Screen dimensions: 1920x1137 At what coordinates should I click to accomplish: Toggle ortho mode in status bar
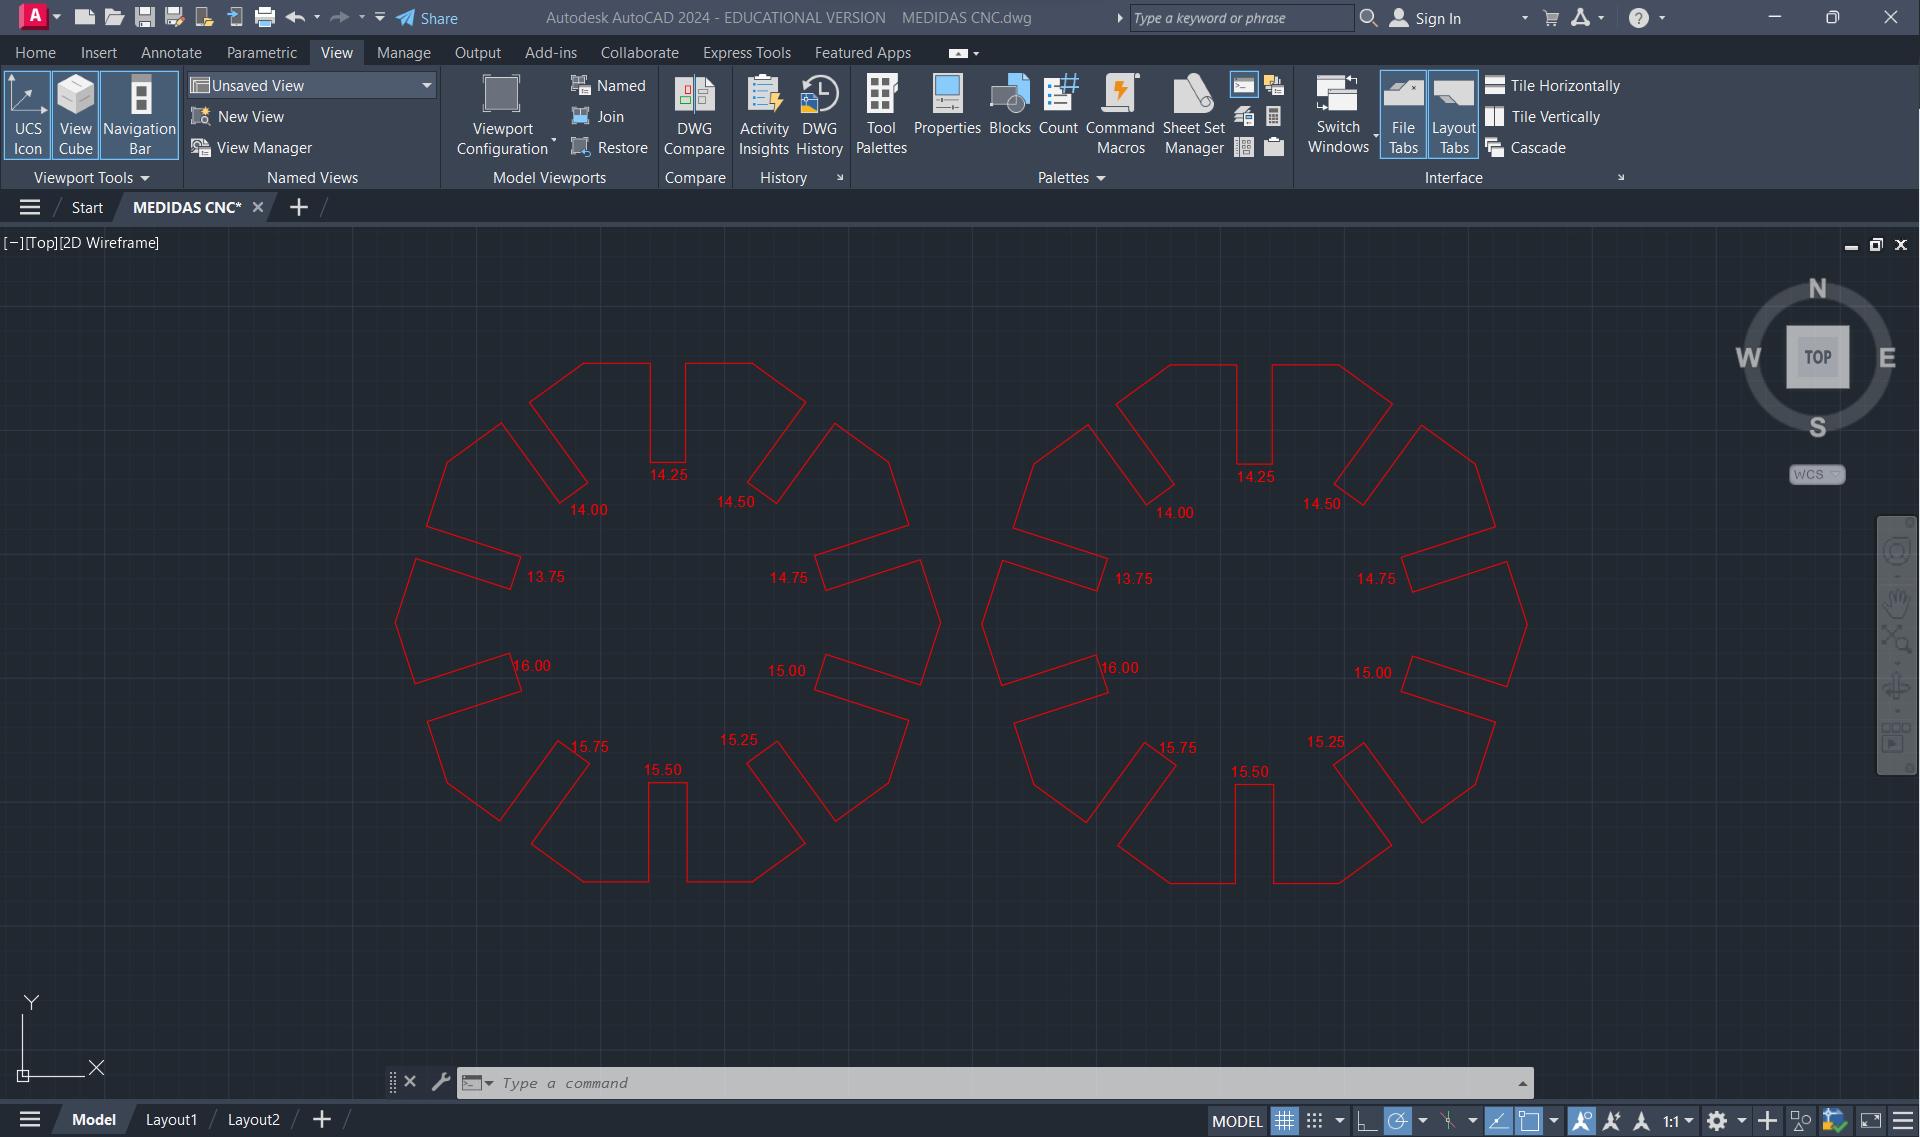(1366, 1121)
